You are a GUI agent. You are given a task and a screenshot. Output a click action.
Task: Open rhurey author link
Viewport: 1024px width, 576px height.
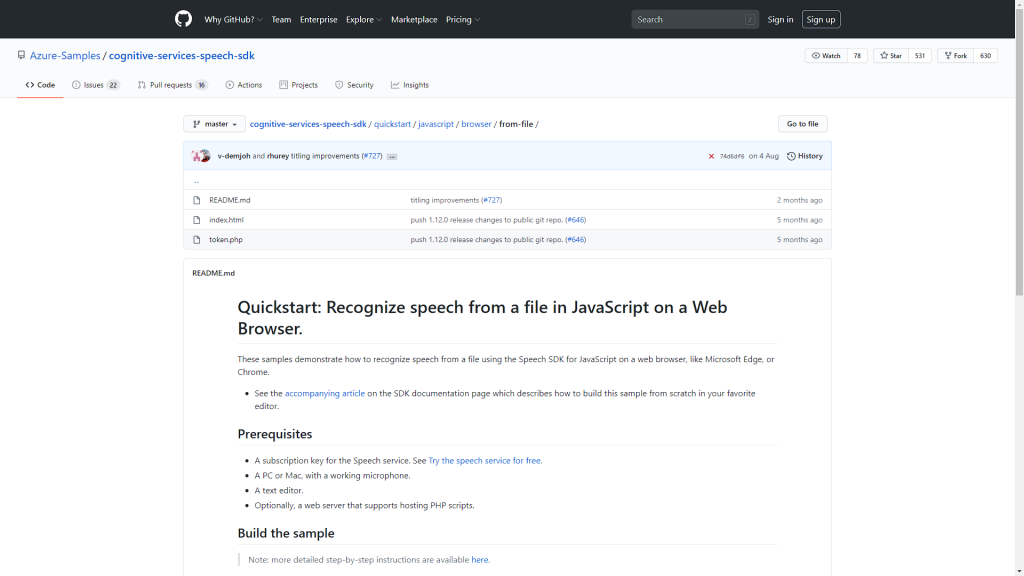(x=278, y=156)
